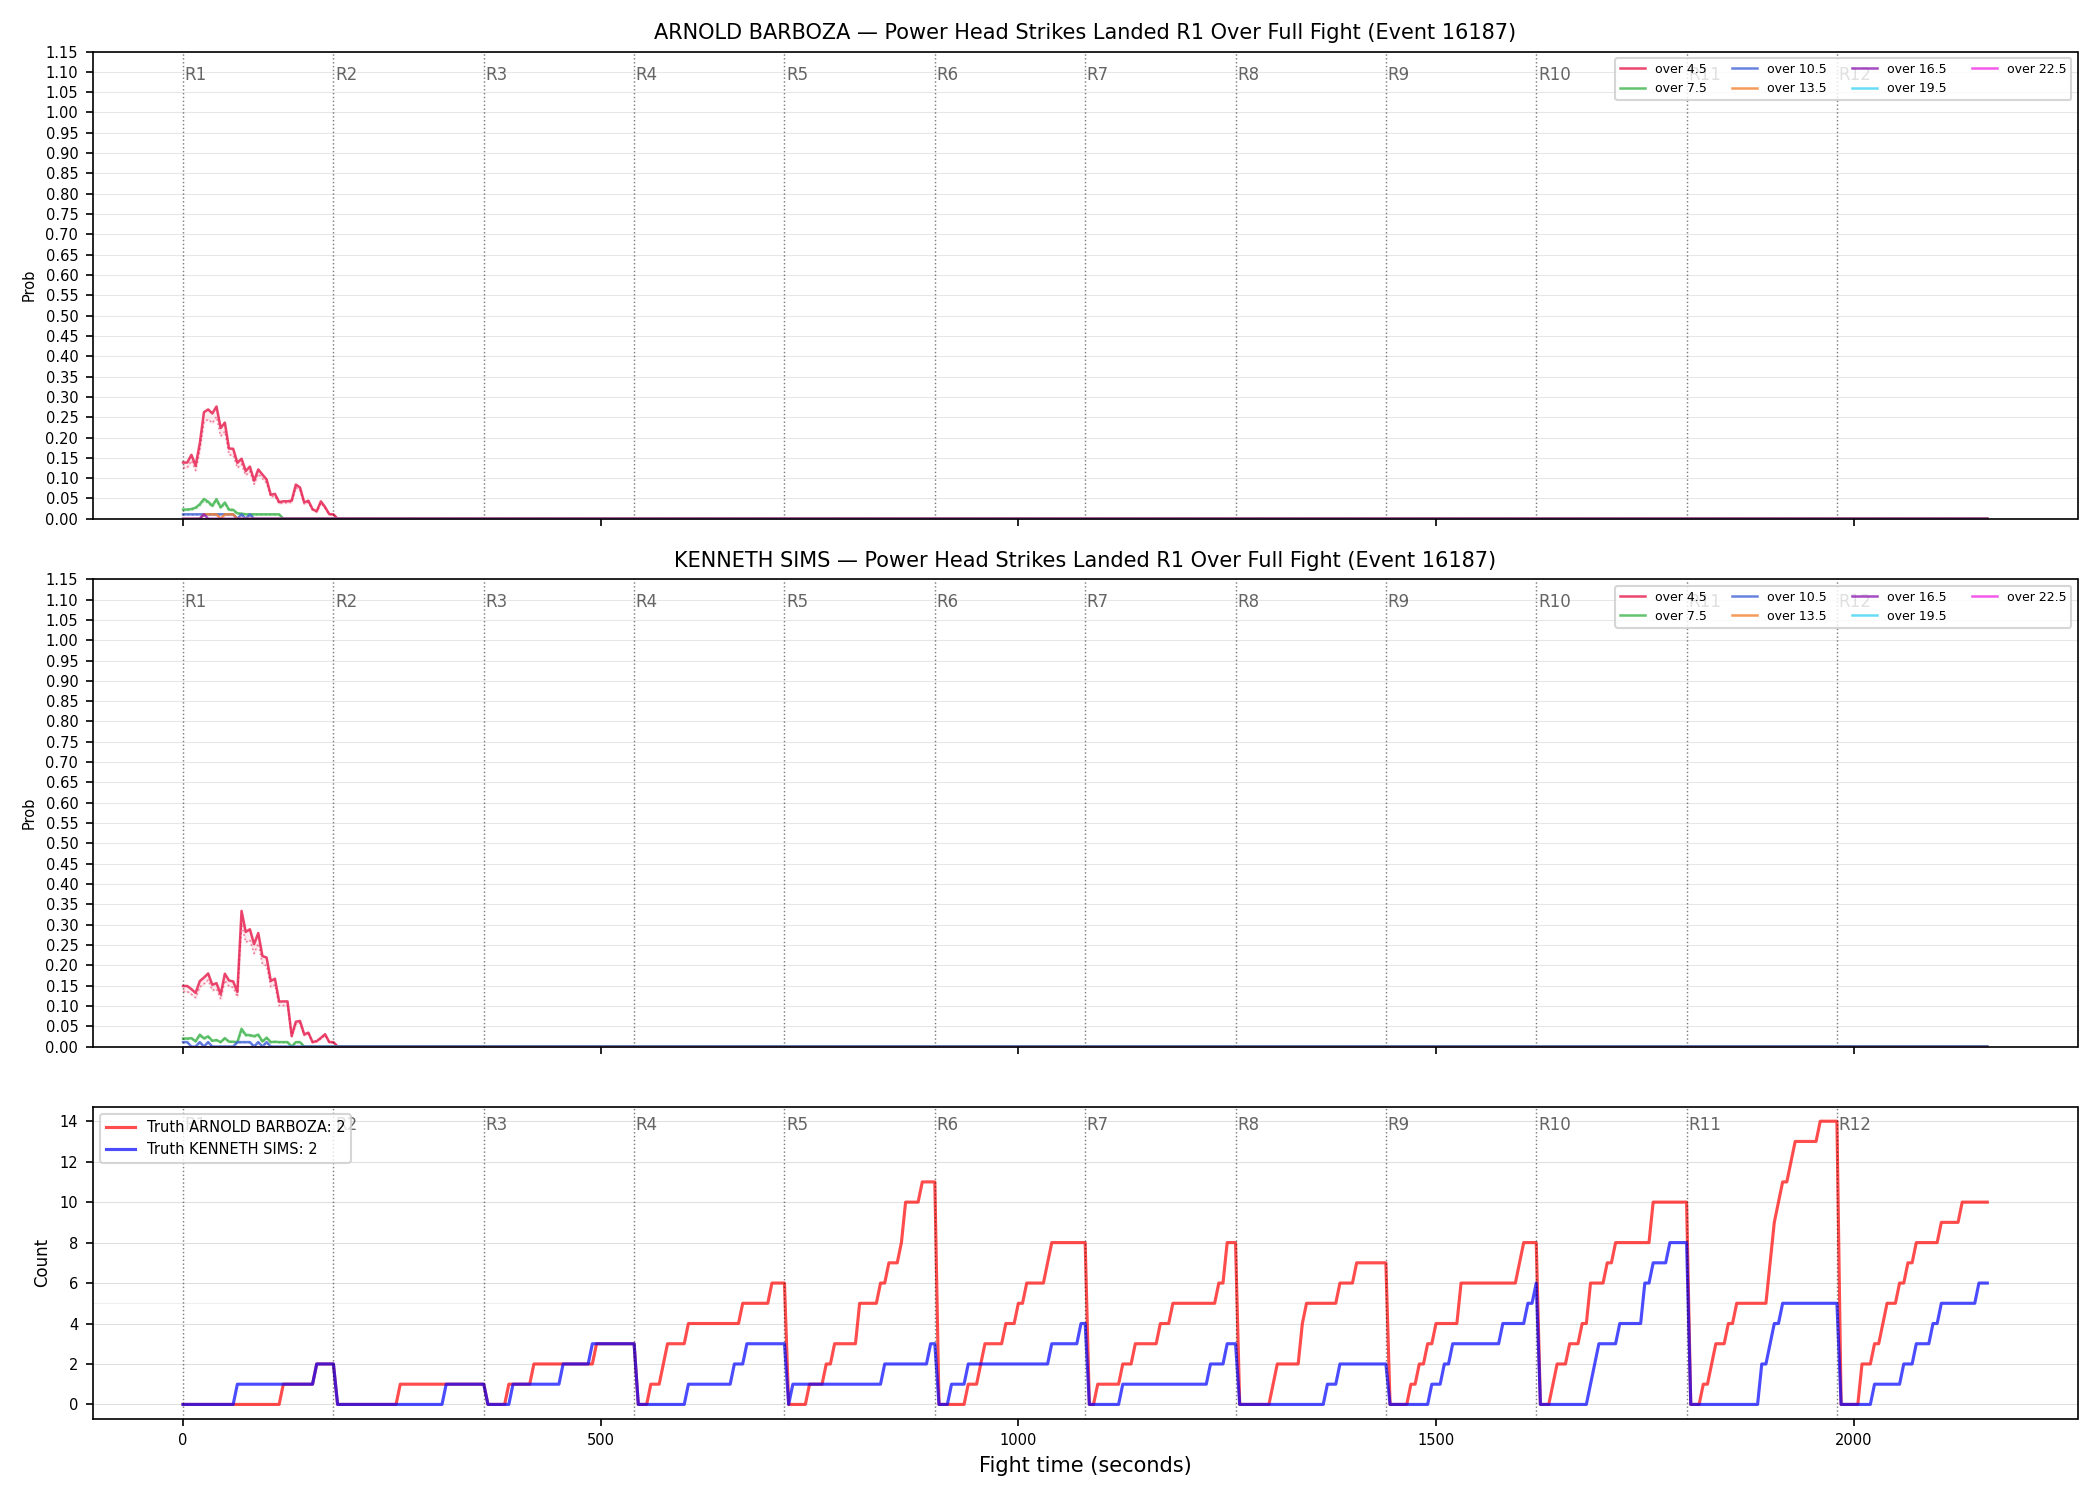Click the R11 round marker in Count chart
The image size is (2100, 1500).
pos(1705,1124)
